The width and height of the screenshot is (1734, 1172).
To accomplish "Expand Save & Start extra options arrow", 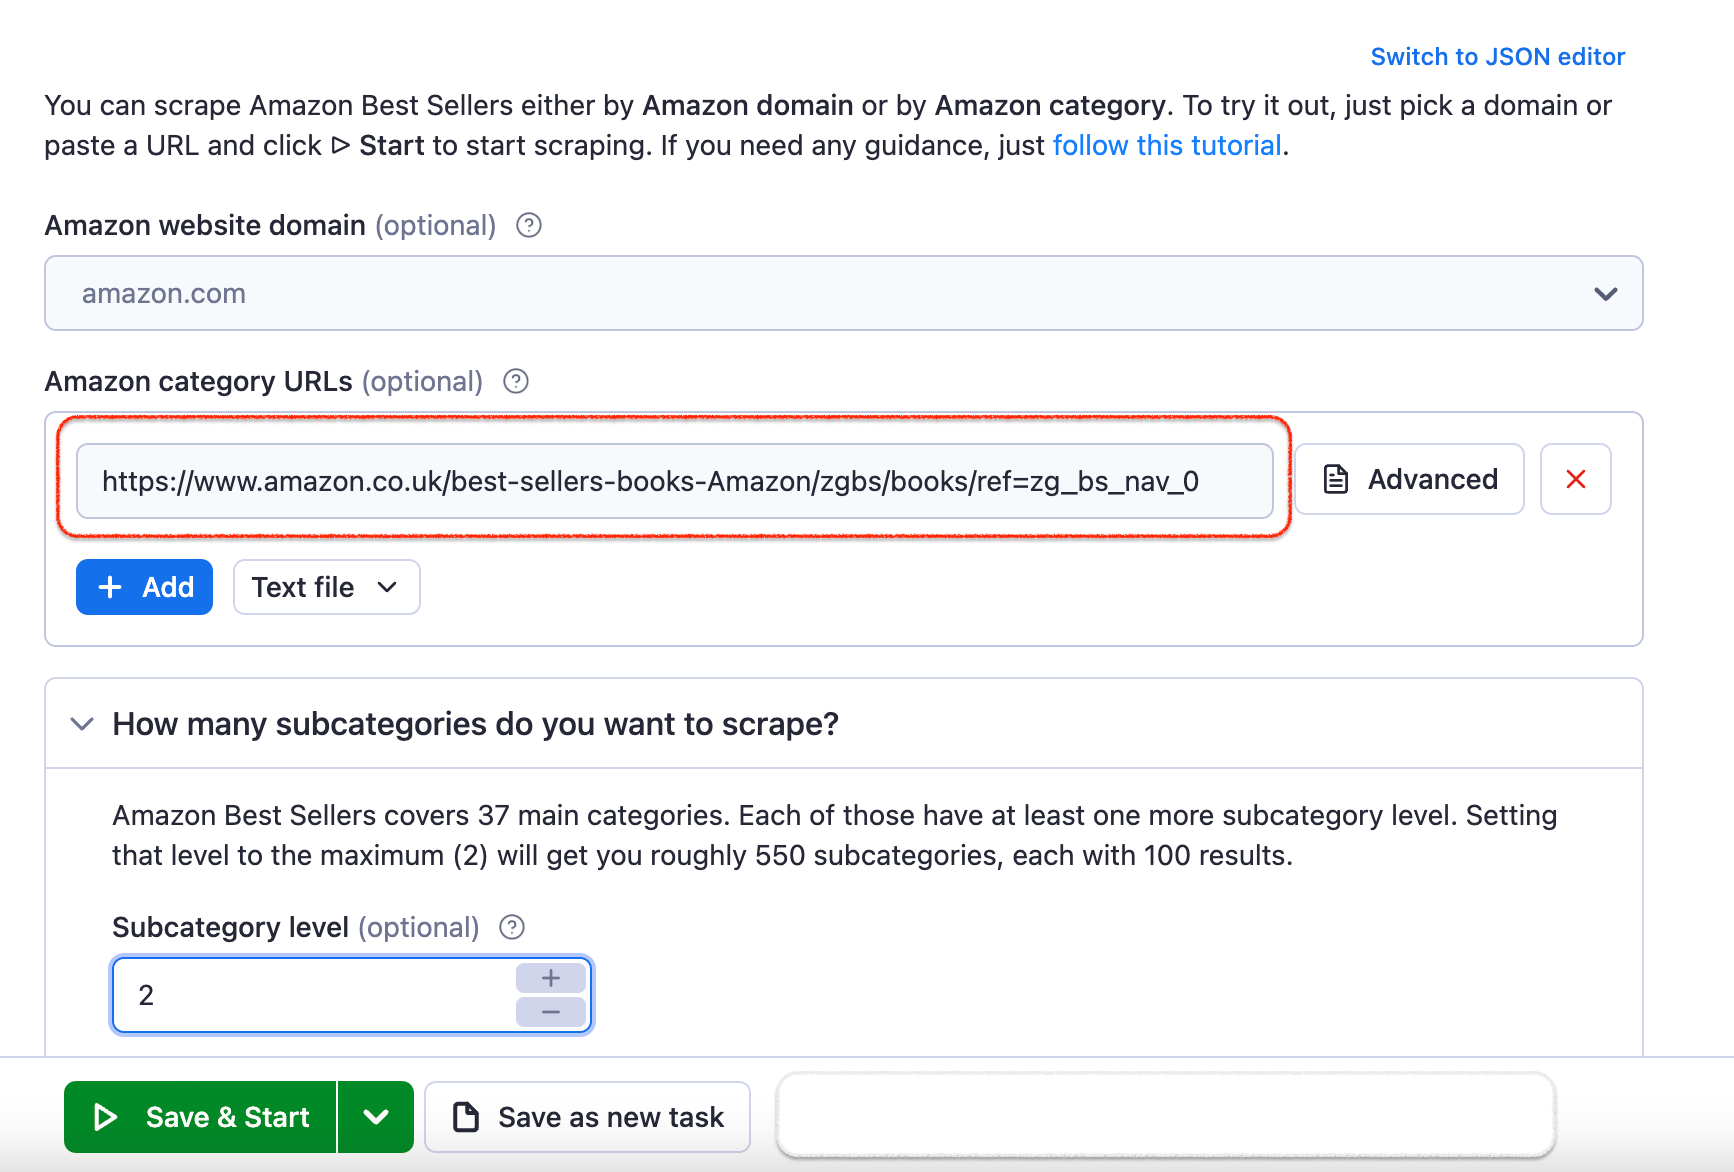I will point(376,1117).
